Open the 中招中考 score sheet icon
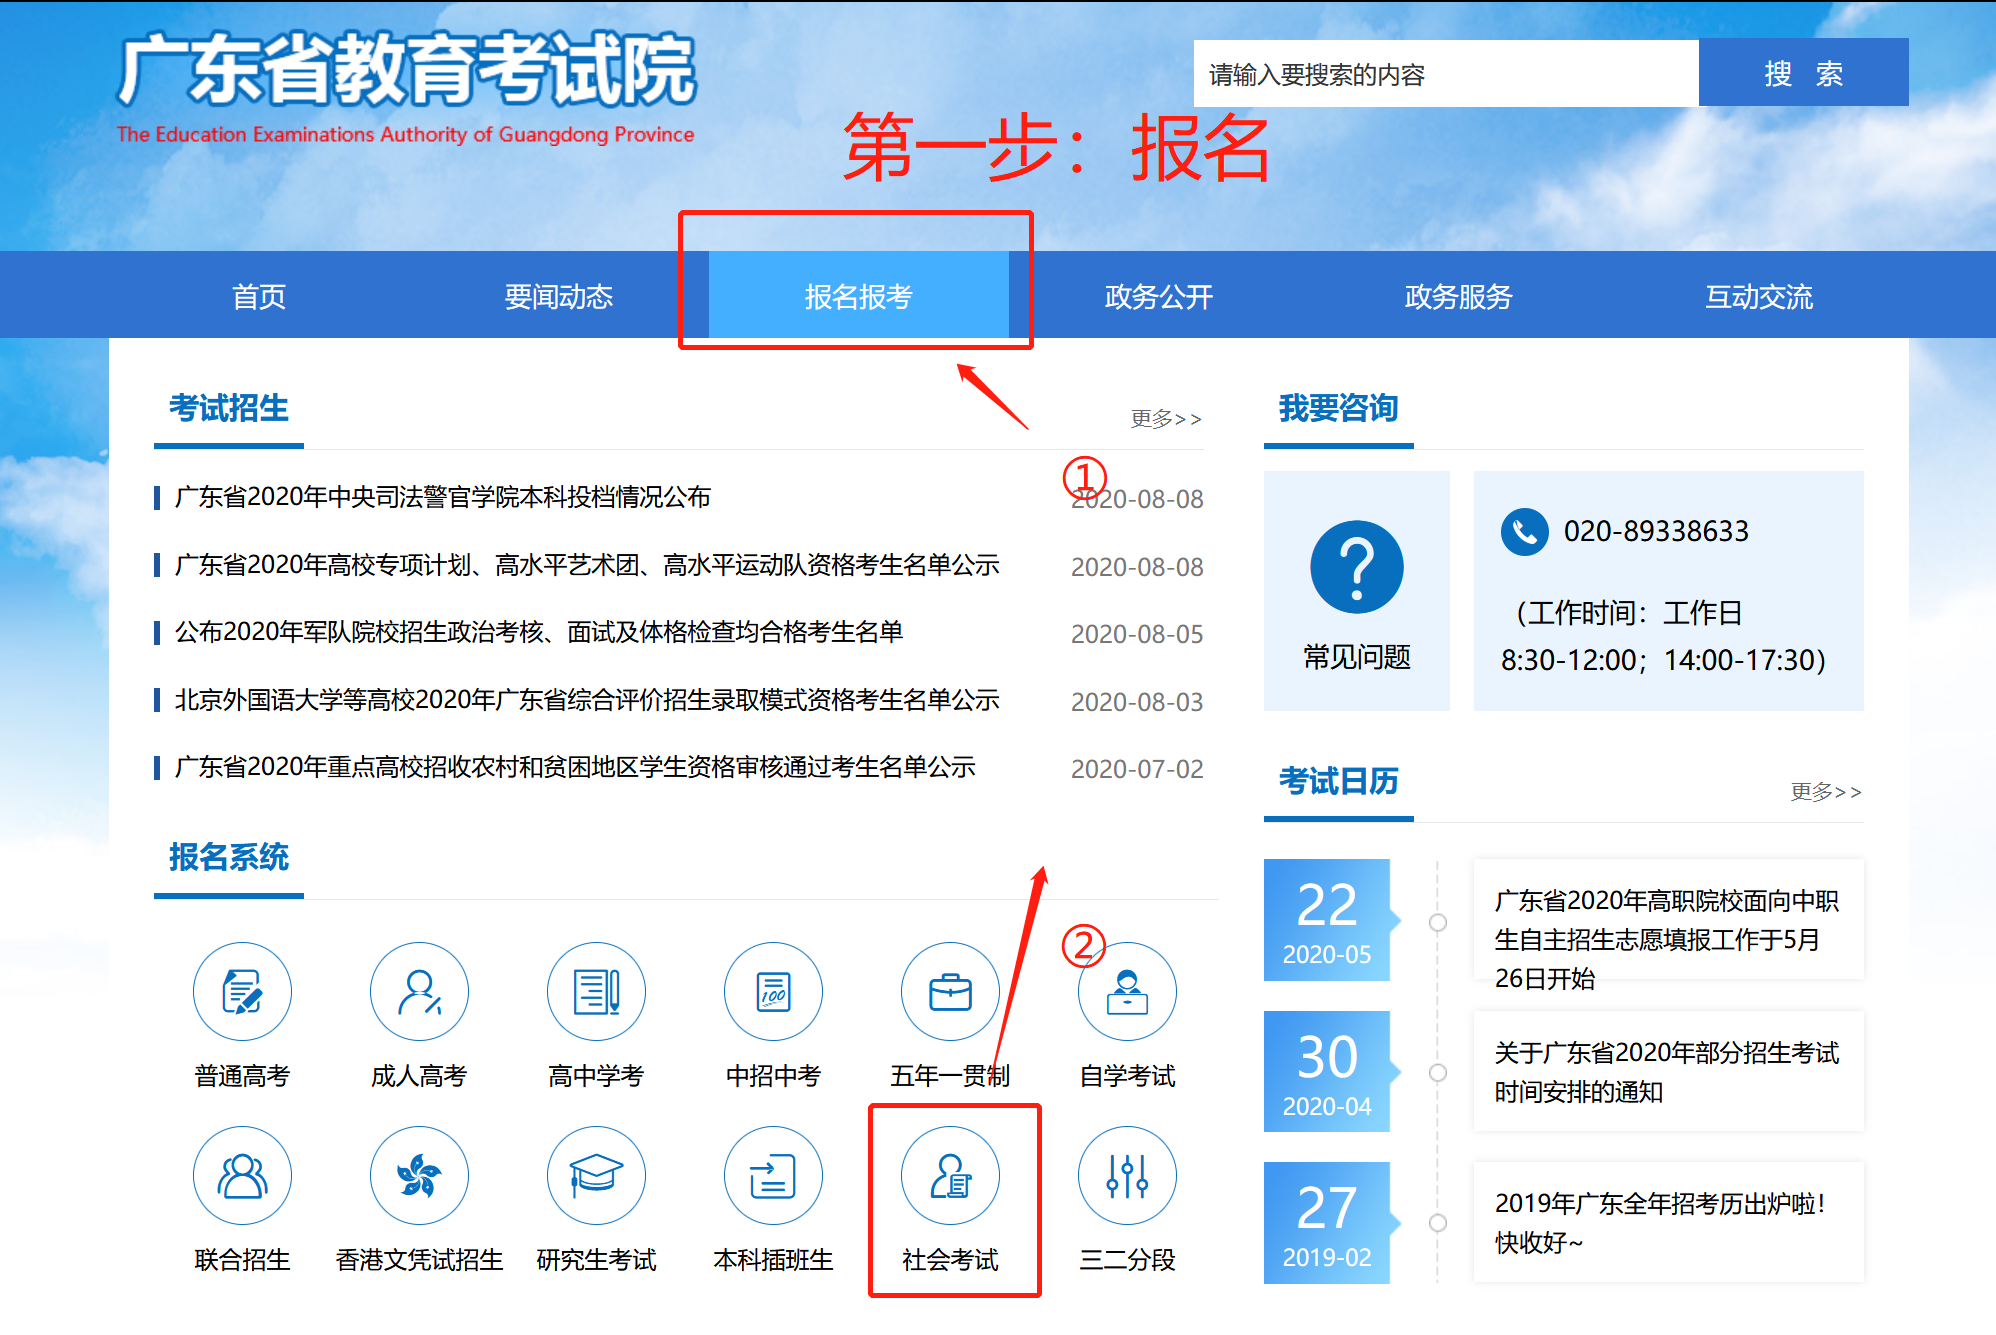This screenshot has width=1996, height=1335. point(773,992)
